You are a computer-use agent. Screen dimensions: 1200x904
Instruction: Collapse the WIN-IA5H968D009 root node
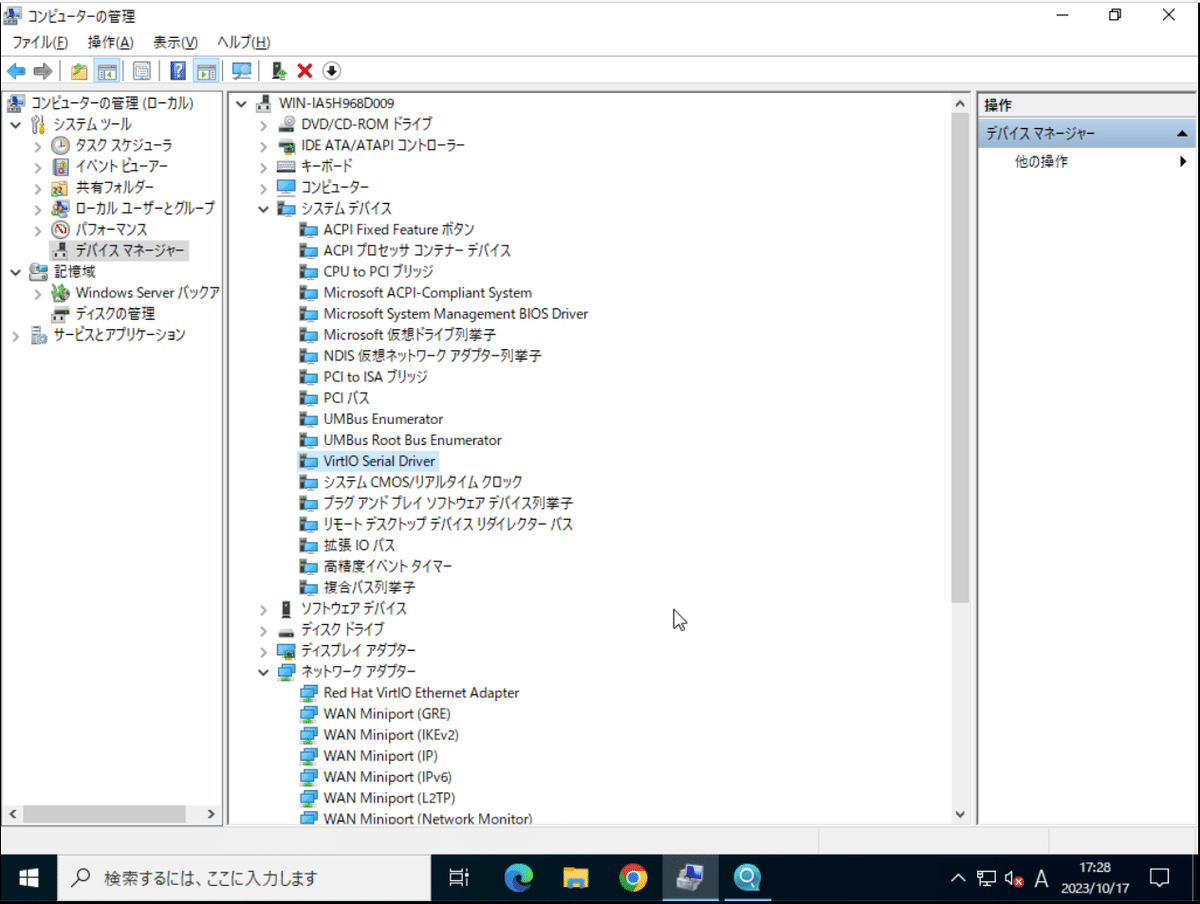(x=241, y=103)
